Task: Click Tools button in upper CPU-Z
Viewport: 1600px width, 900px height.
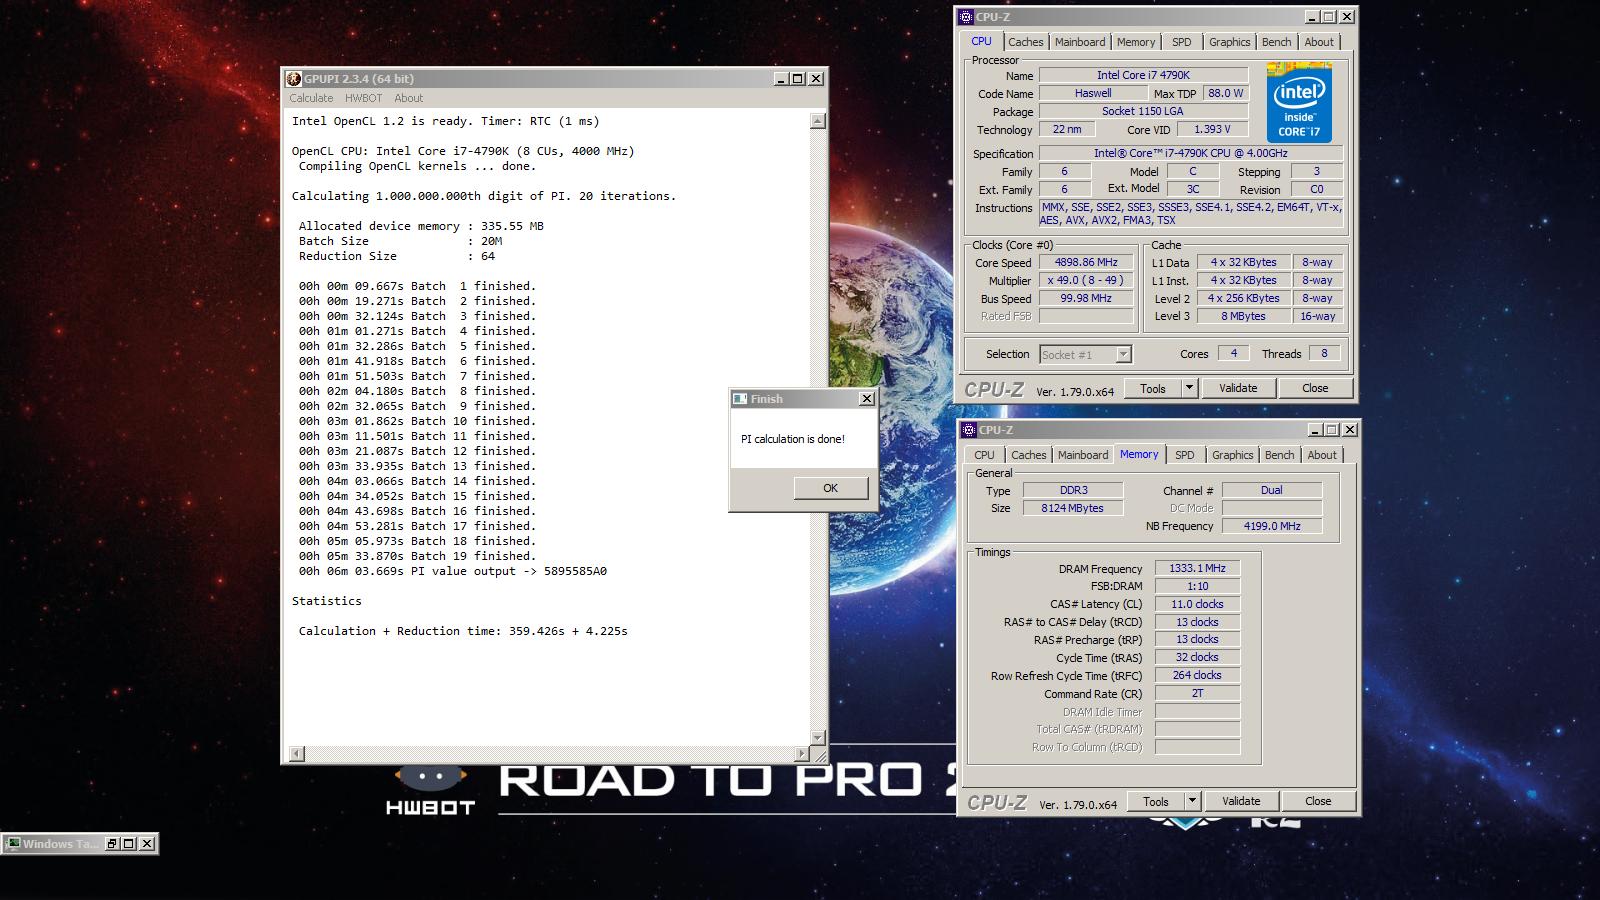Action: pos(1153,389)
